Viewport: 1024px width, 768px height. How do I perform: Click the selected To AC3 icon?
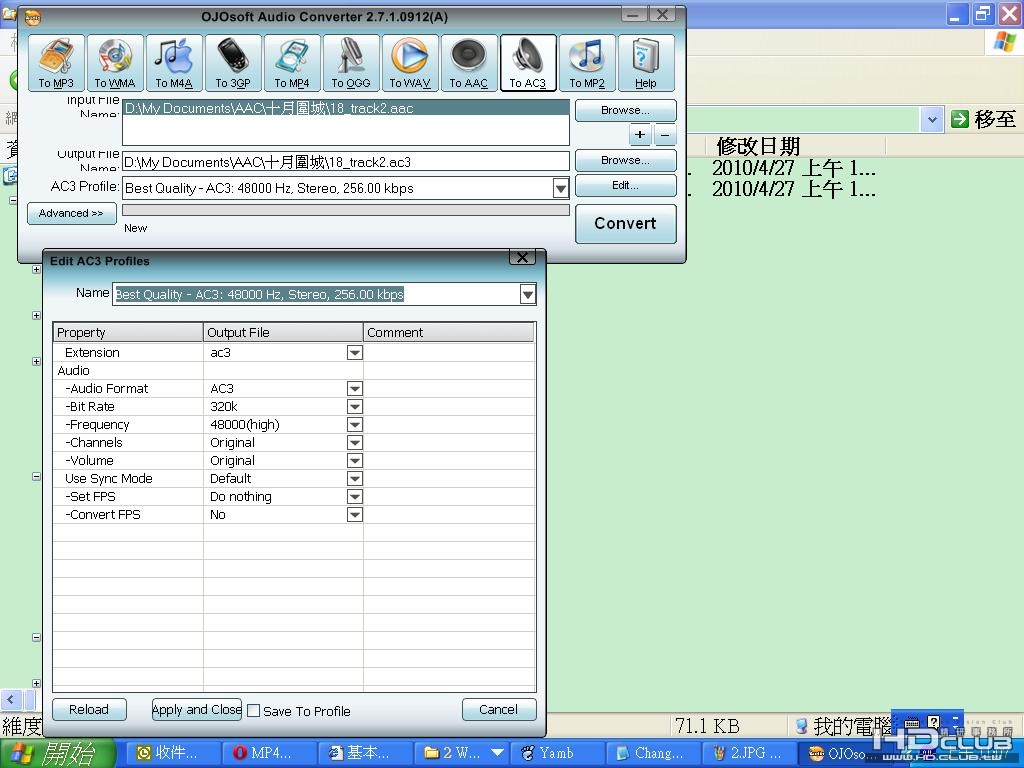click(528, 63)
